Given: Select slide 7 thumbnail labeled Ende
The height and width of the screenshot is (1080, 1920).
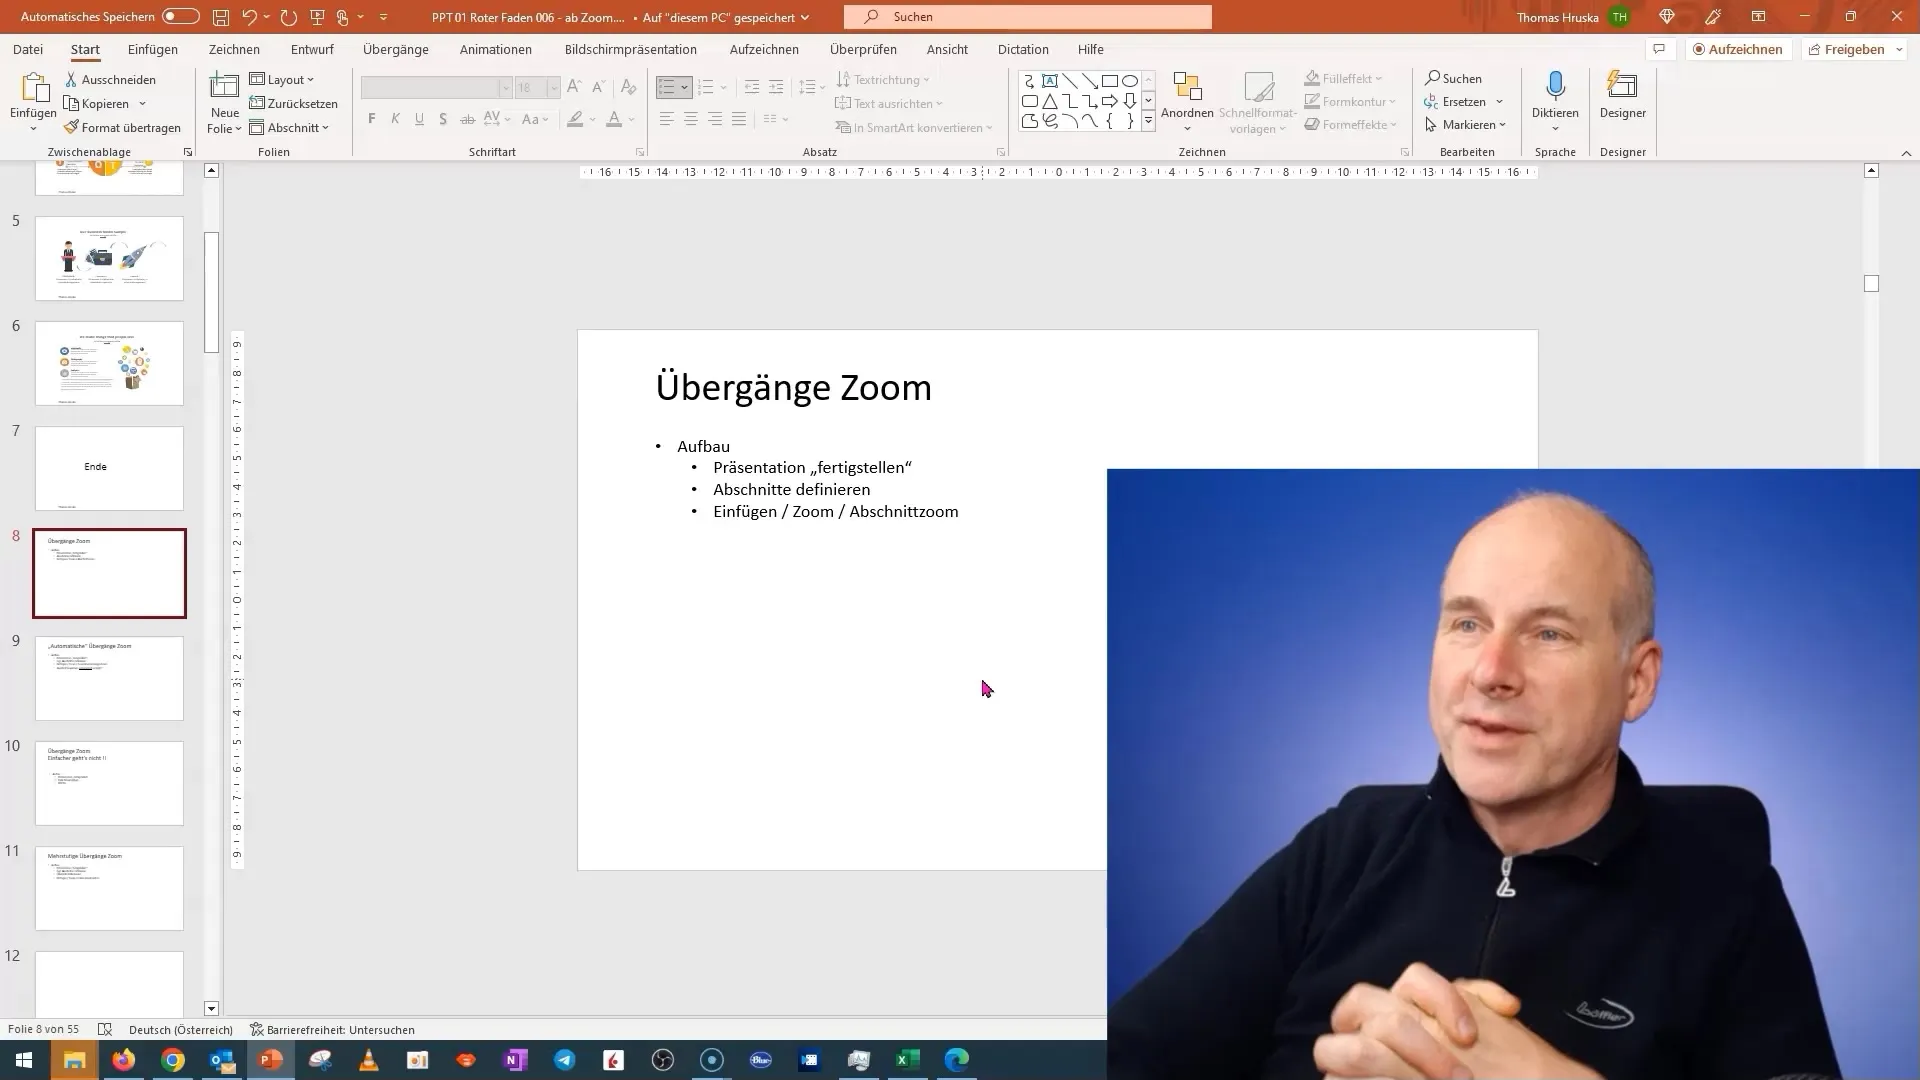Looking at the screenshot, I should click(x=108, y=467).
